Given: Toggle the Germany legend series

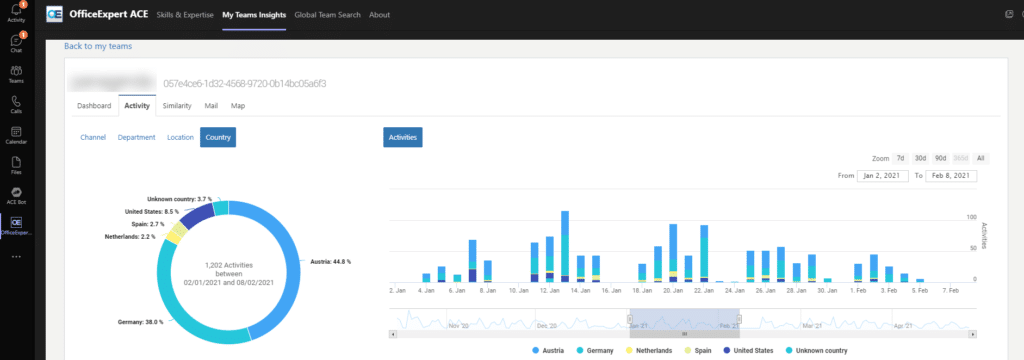Looking at the screenshot, I should click(595, 351).
